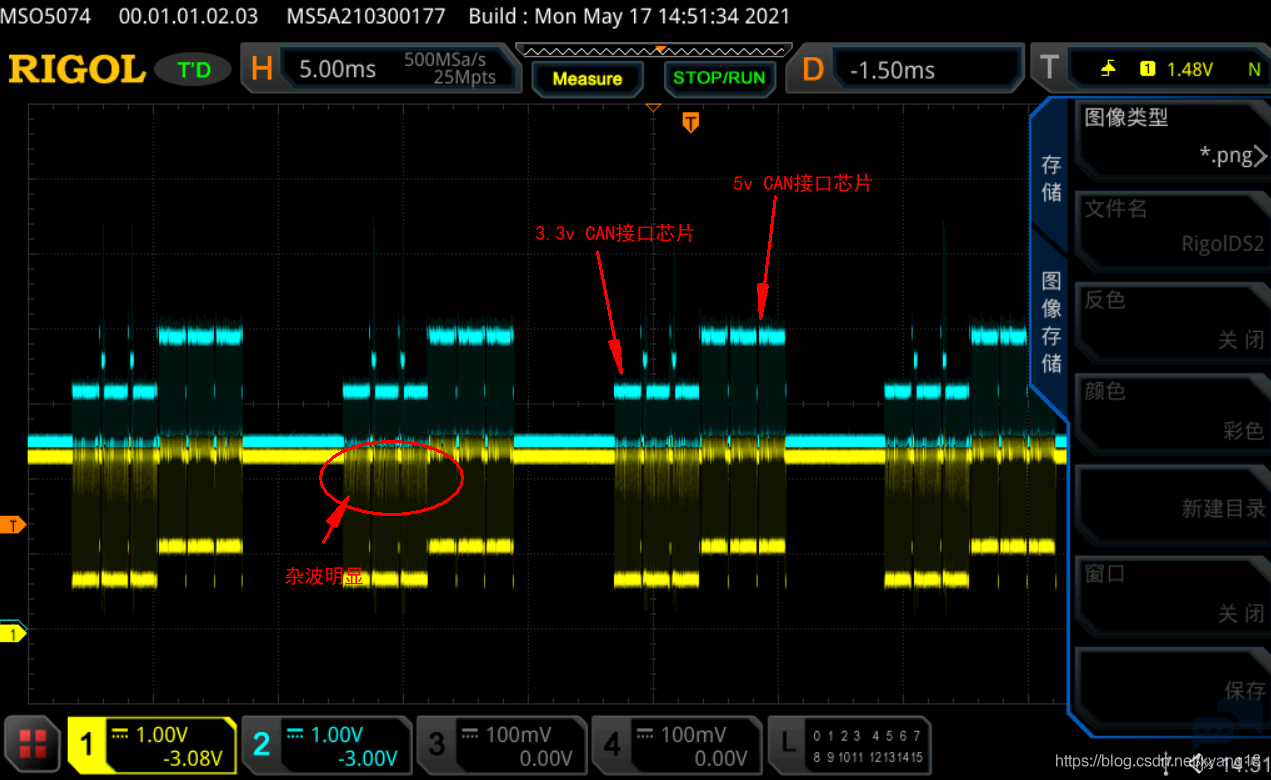Open the H horizontal timebase icon
Screen dimensions: 1271x780
coord(261,69)
